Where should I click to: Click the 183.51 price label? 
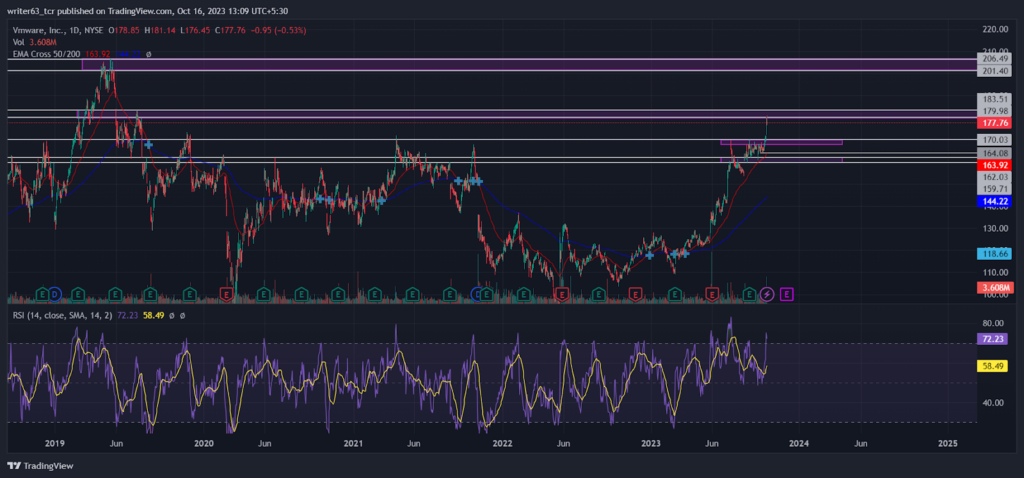click(994, 99)
